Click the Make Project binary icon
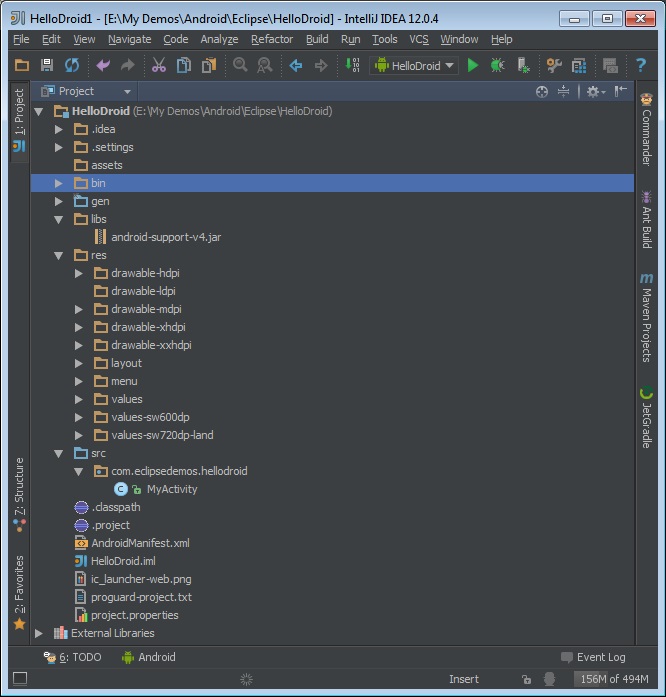This screenshot has width=666, height=697. click(x=353, y=66)
